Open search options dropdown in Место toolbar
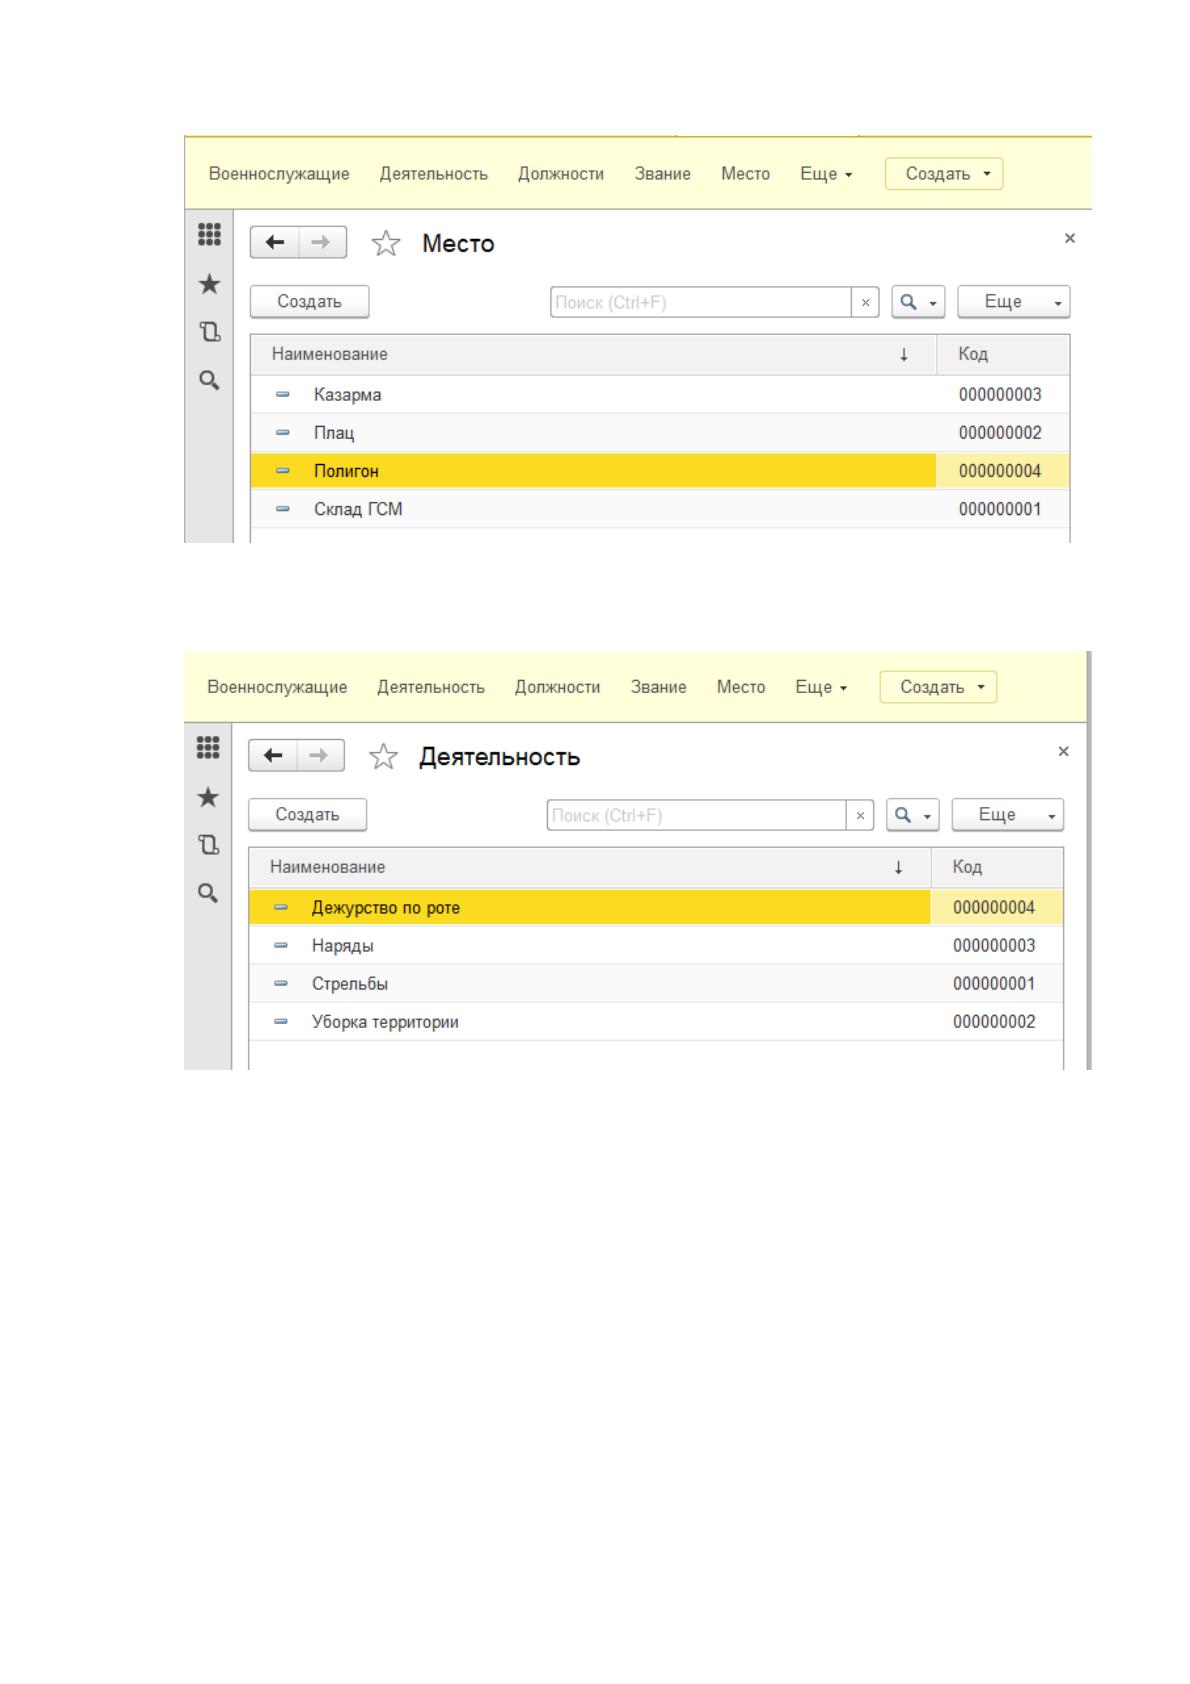This screenshot has height=1684, width=1190. pyautogui.click(x=918, y=302)
